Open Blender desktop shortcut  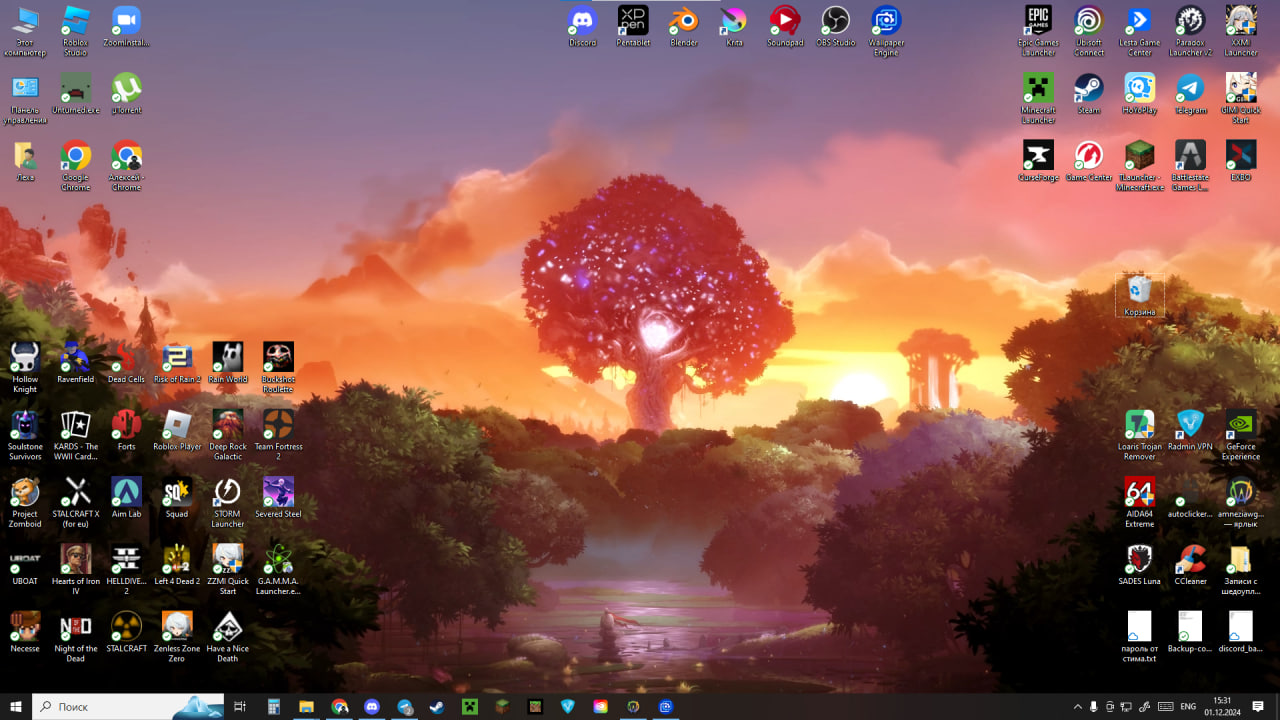tap(684, 27)
